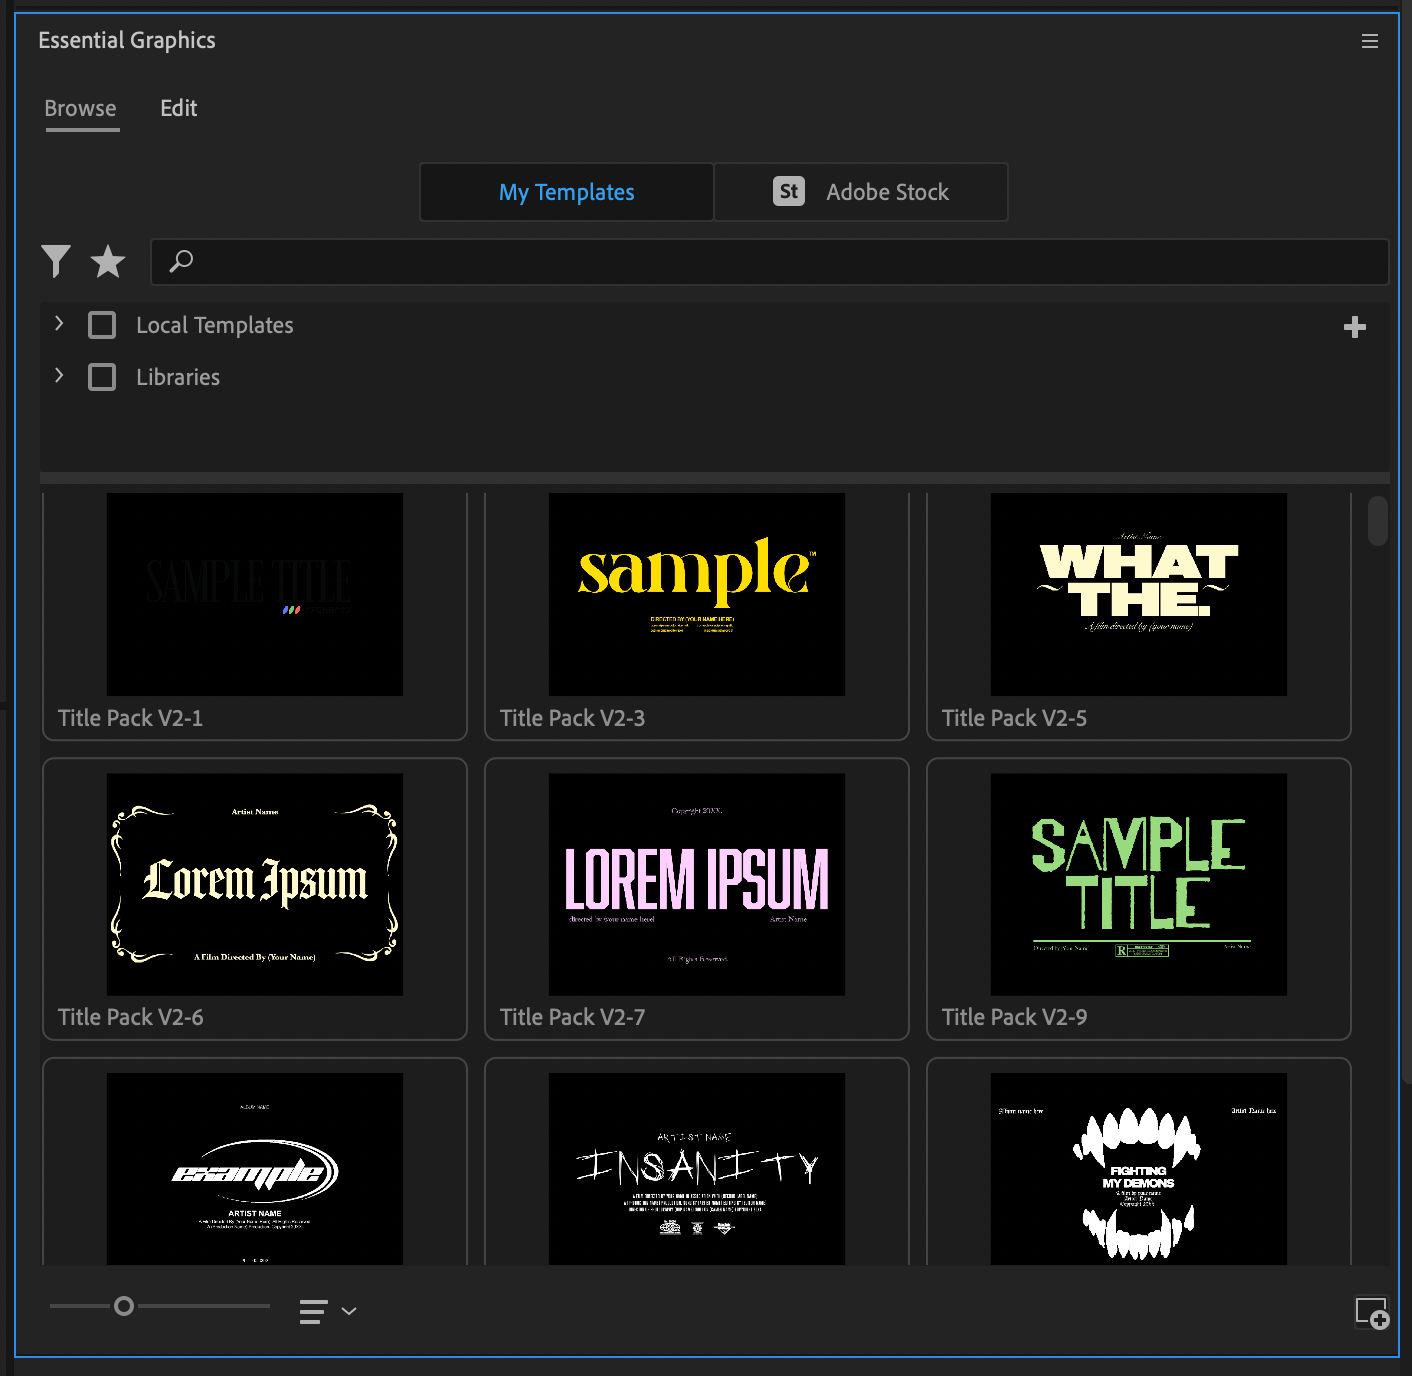
Task: Select the Browse tab
Action: click(x=80, y=108)
